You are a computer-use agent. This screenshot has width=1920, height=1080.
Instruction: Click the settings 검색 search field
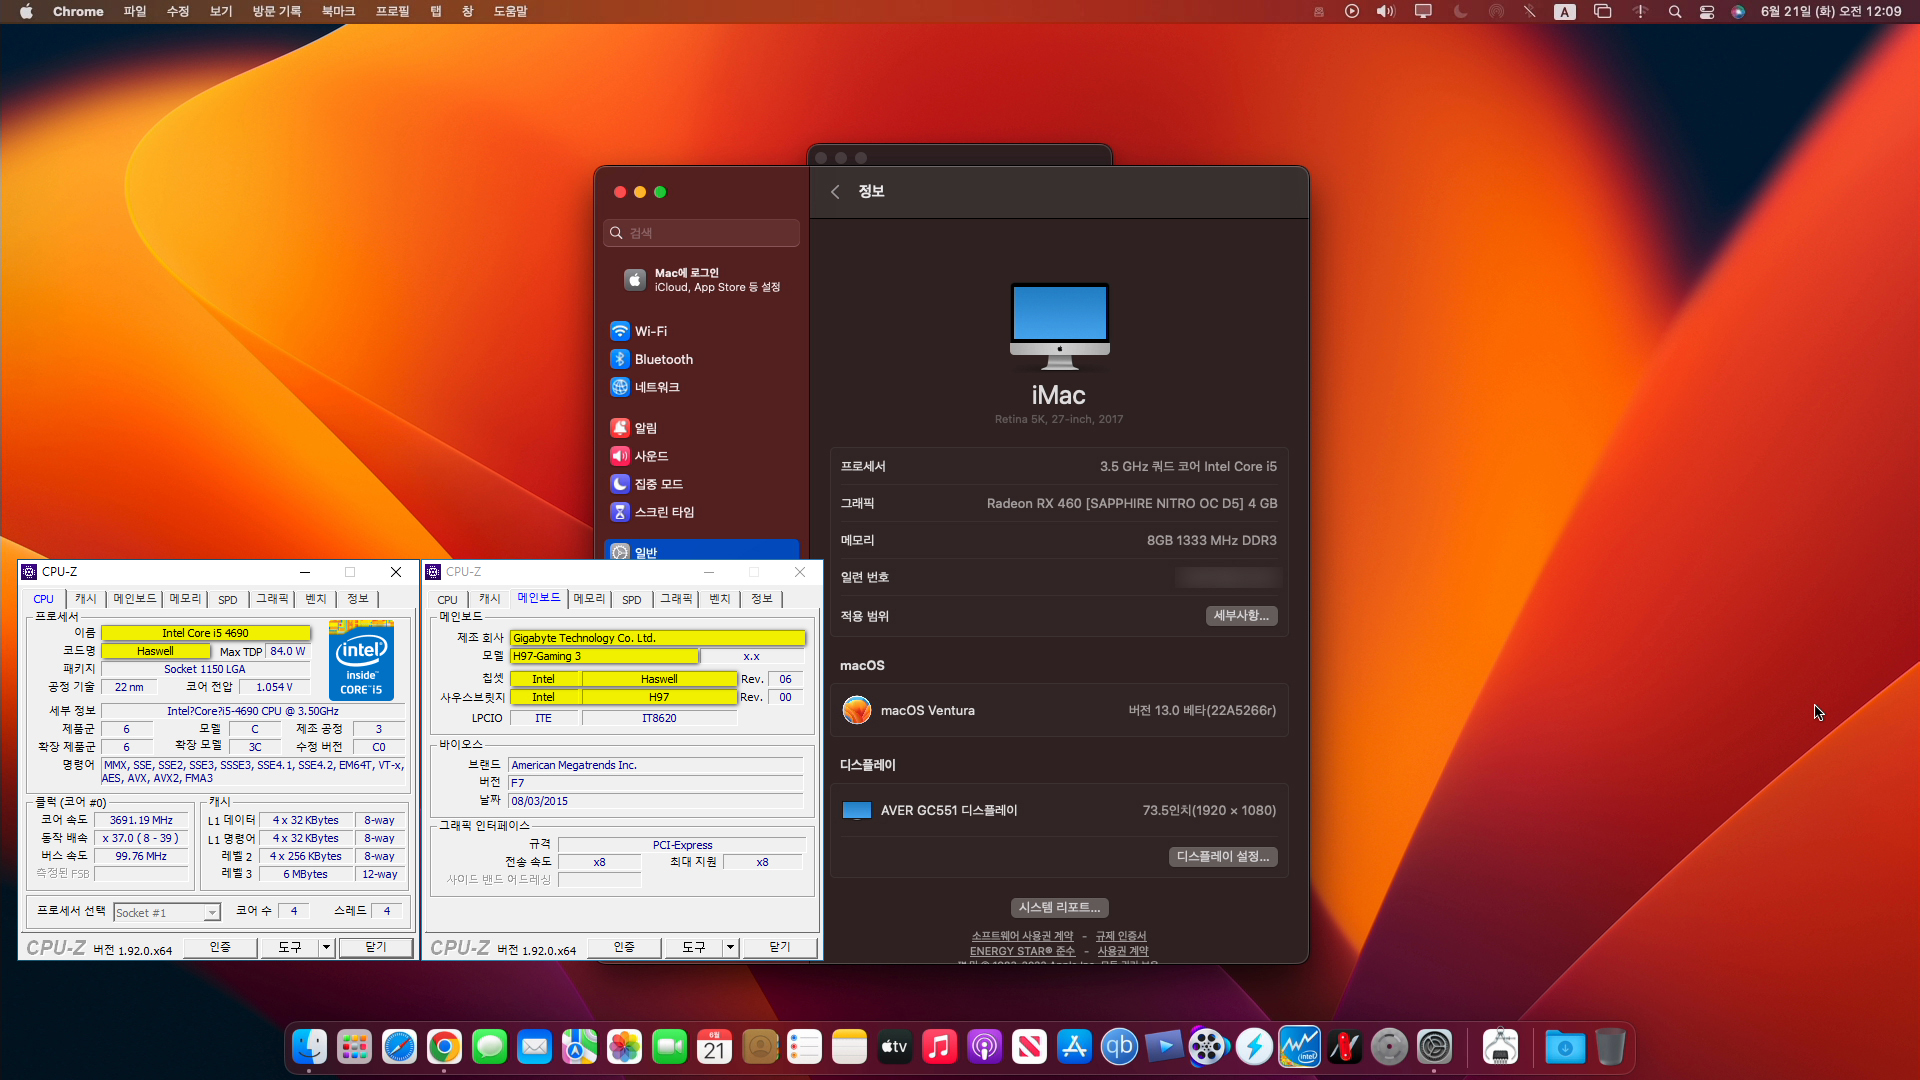[x=701, y=233]
